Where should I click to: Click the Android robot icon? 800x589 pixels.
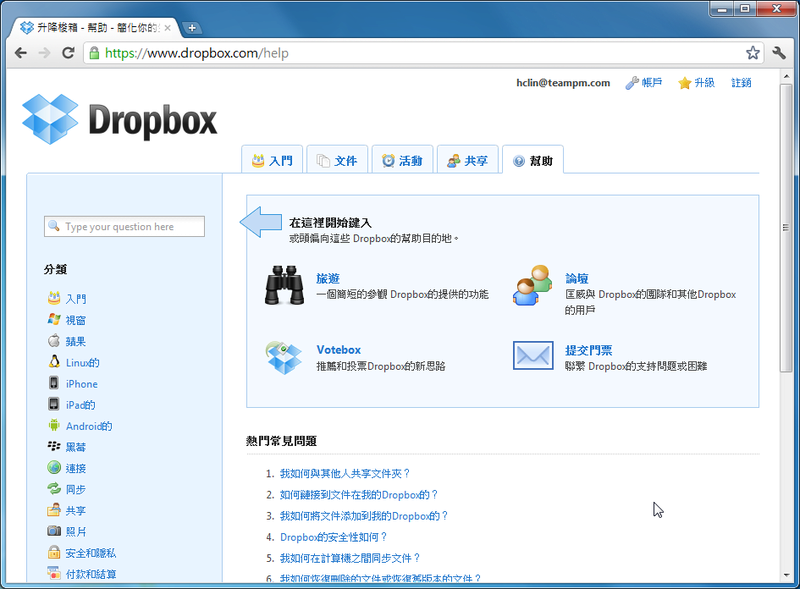54,425
